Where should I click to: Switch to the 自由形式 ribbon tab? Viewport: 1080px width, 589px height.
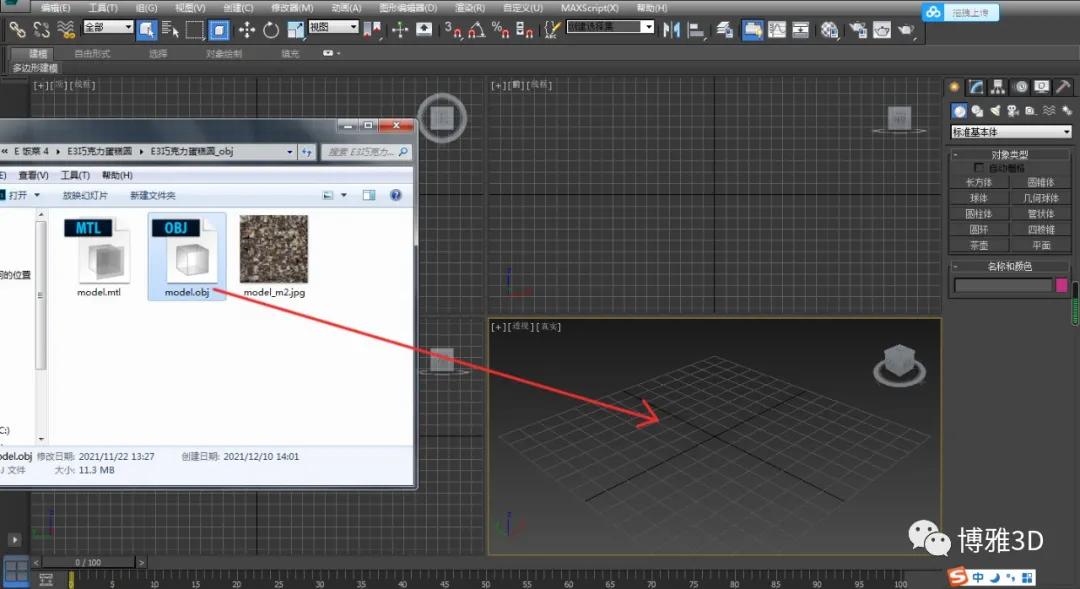92,53
